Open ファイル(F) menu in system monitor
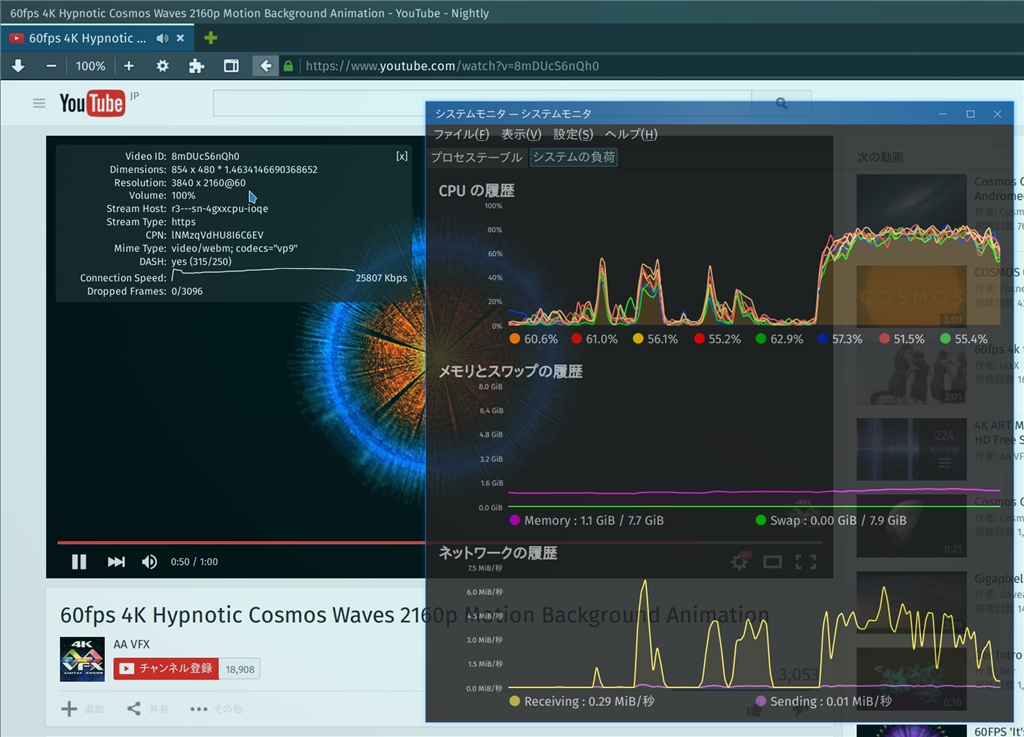The height and width of the screenshot is (737, 1024). [x=461, y=134]
